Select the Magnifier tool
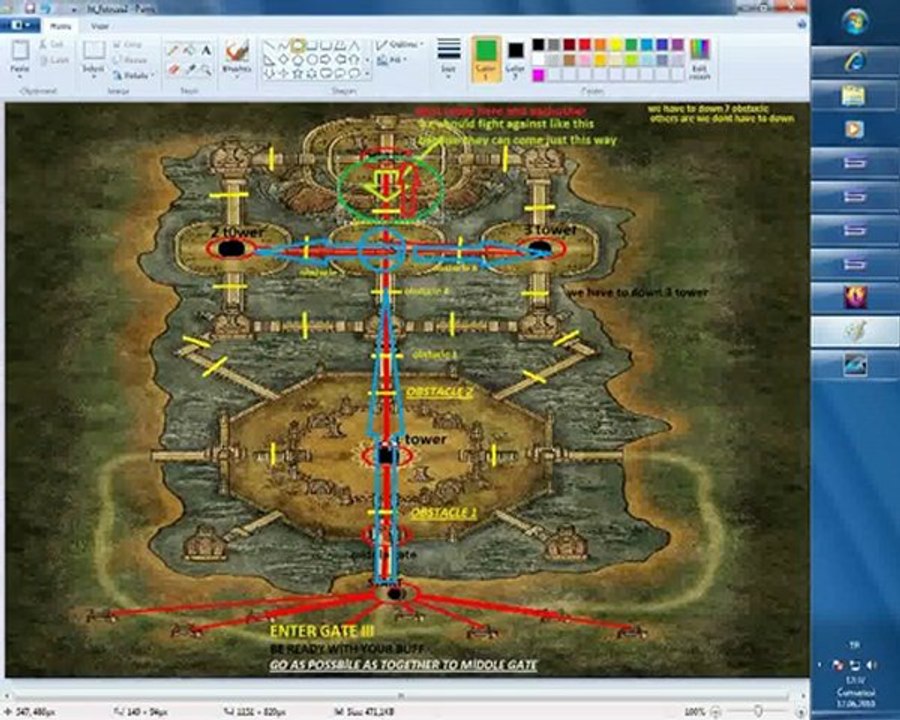900x720 pixels. click(x=206, y=69)
